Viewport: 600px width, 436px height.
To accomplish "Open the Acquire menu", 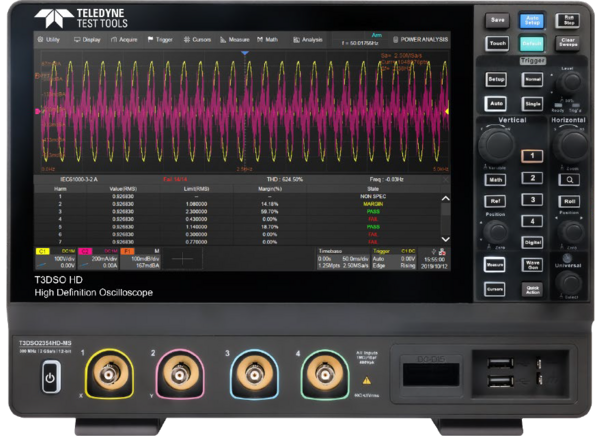I will [124, 39].
